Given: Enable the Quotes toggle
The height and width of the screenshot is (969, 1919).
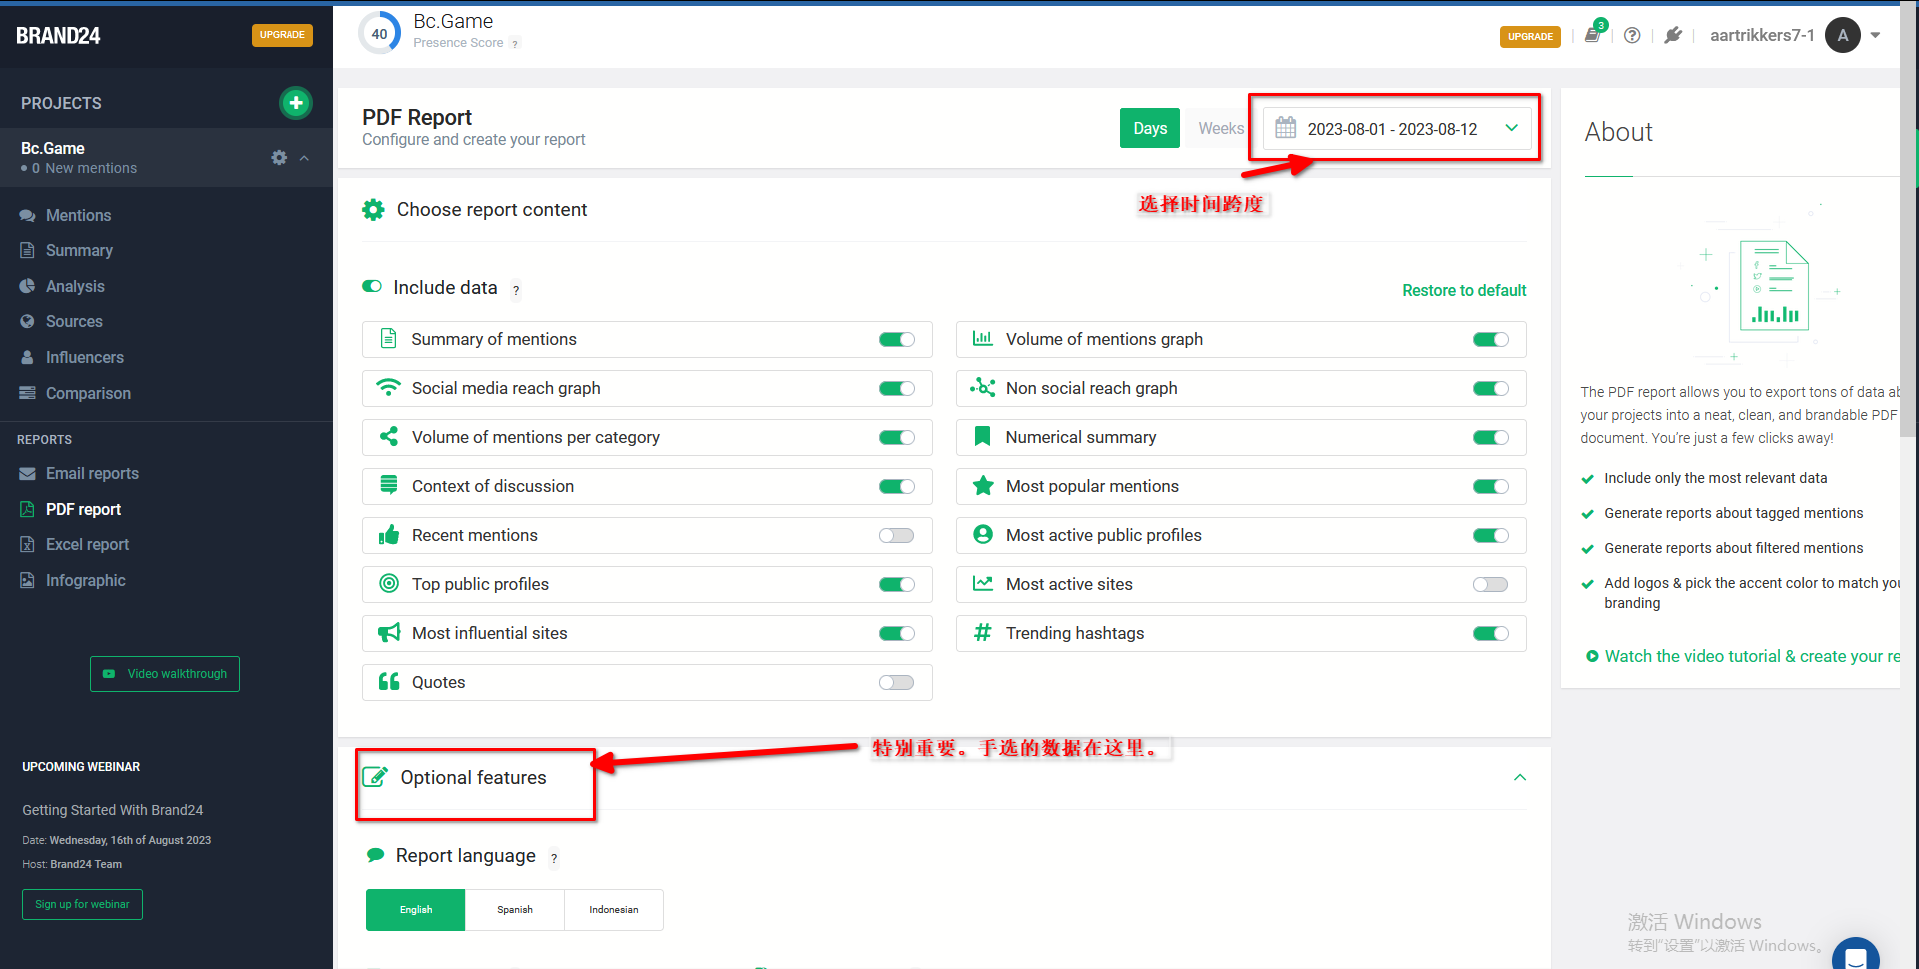Looking at the screenshot, I should (x=897, y=683).
